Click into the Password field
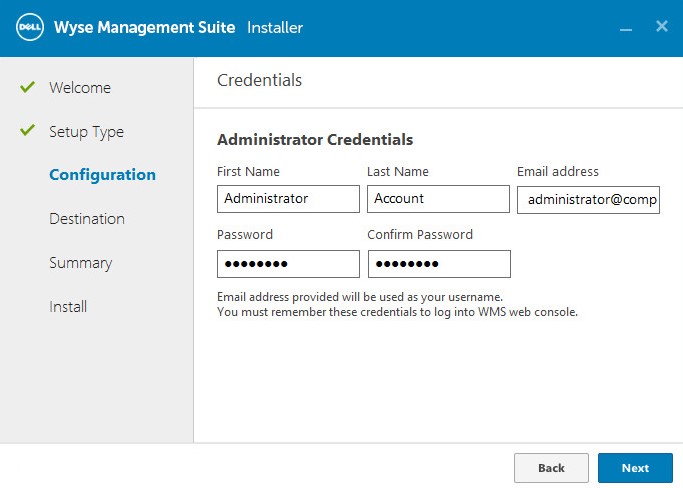The height and width of the screenshot is (488, 683). pos(288,264)
